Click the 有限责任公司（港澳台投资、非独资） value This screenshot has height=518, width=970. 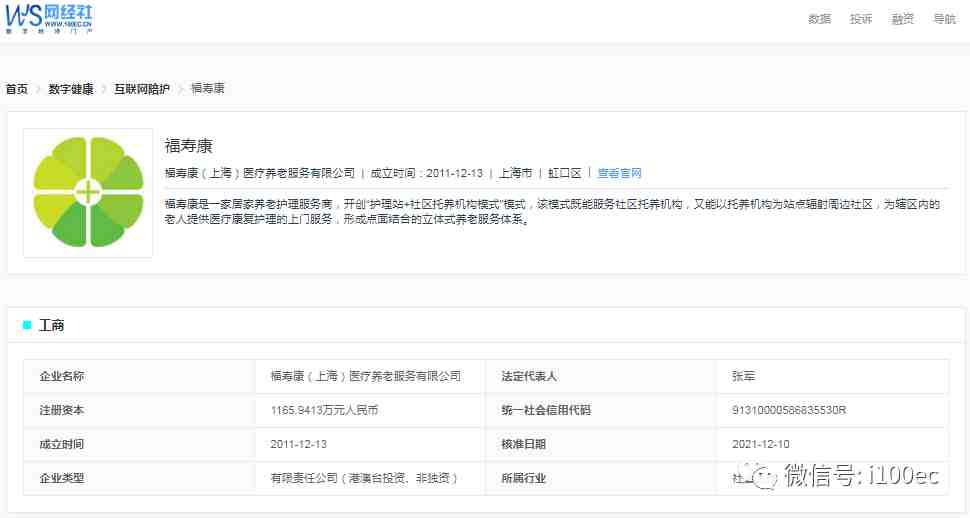pyautogui.click(x=364, y=478)
